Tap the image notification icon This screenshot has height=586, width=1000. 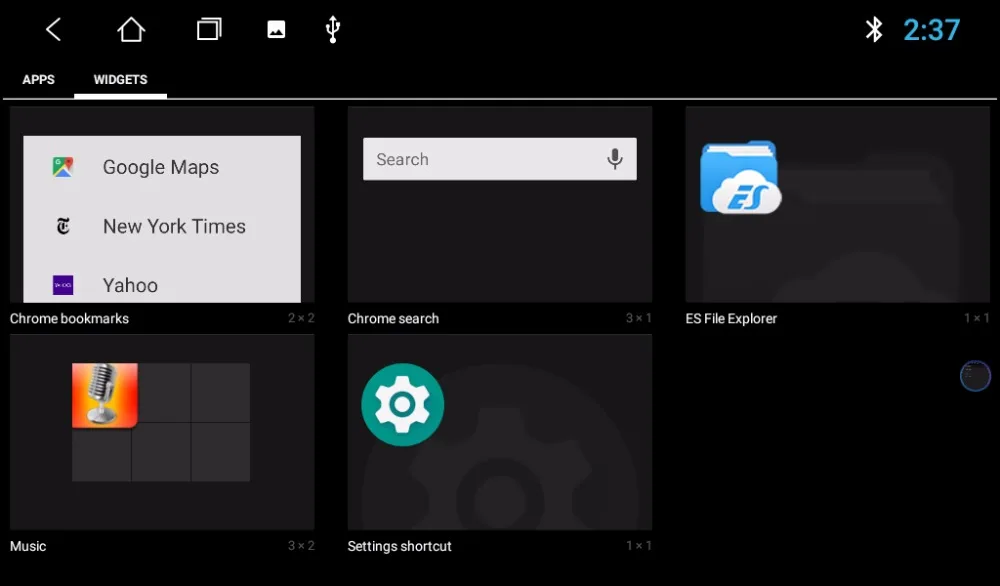(276, 29)
